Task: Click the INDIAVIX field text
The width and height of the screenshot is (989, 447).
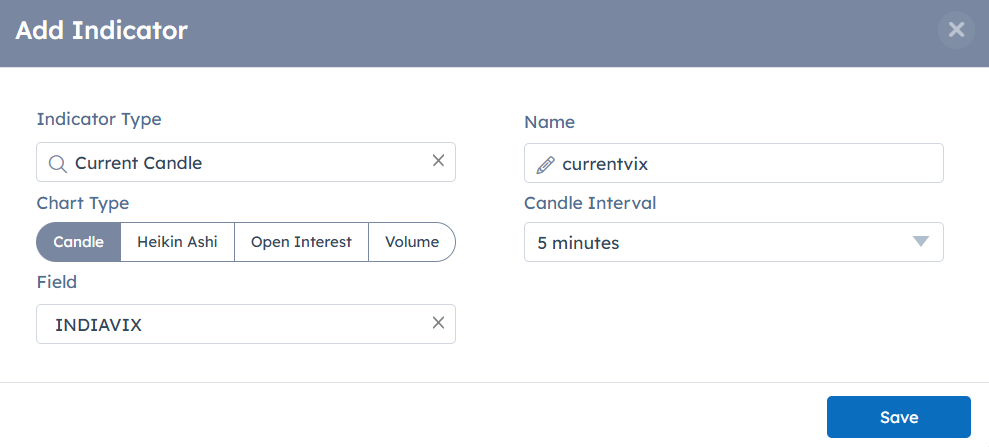Action: [98, 324]
